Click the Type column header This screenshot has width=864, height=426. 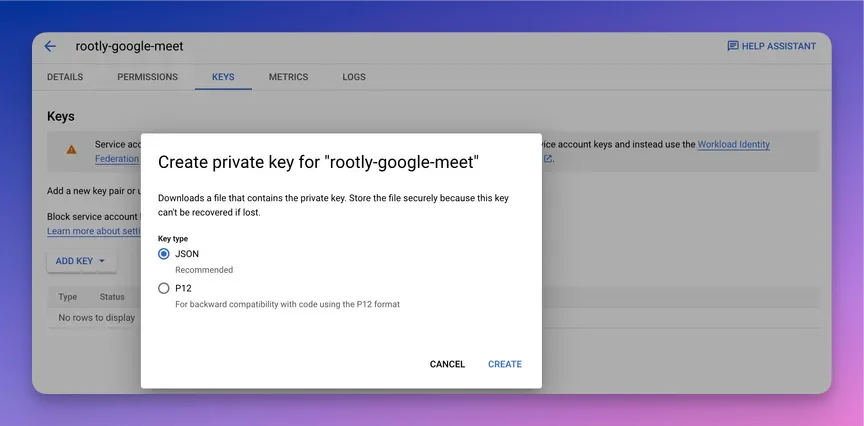(68, 296)
